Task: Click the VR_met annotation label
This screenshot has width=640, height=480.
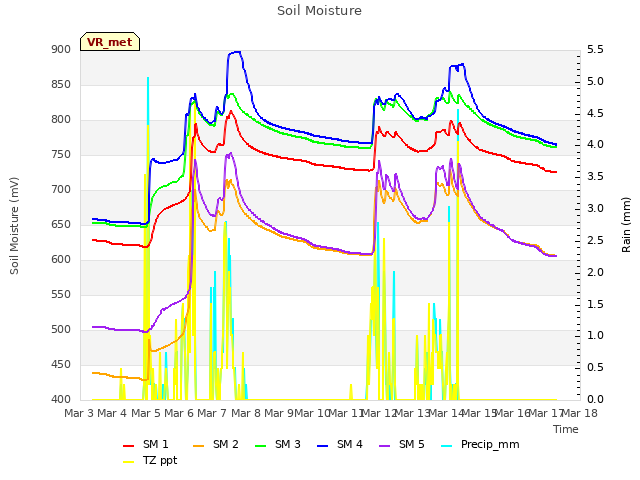Action: pyautogui.click(x=110, y=42)
